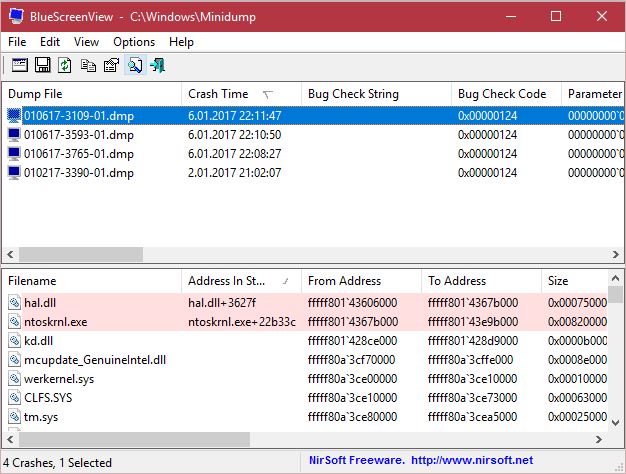Click the lower pane vertical scrollbar thumb
Image resolution: width=626 pixels, height=474 pixels.
pos(615,295)
